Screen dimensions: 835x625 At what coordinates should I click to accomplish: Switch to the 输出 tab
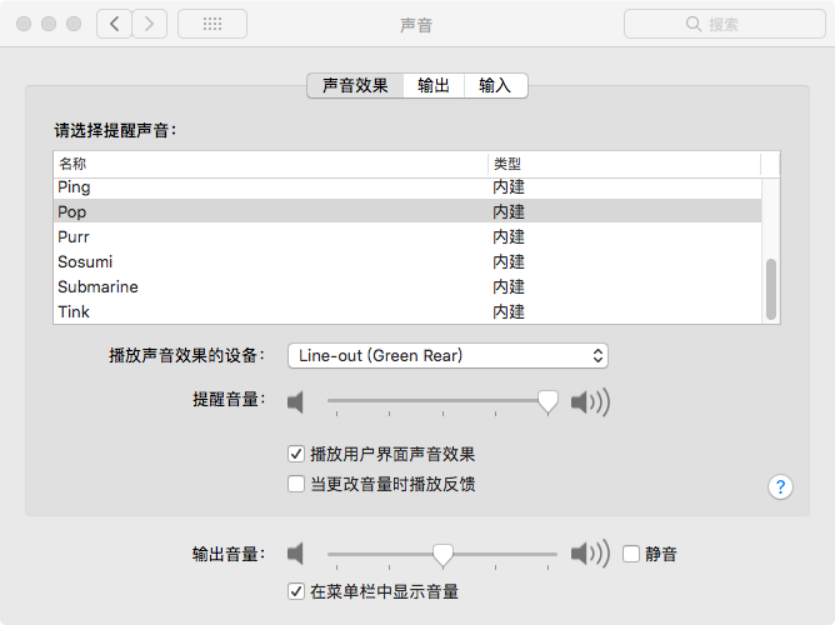point(432,85)
